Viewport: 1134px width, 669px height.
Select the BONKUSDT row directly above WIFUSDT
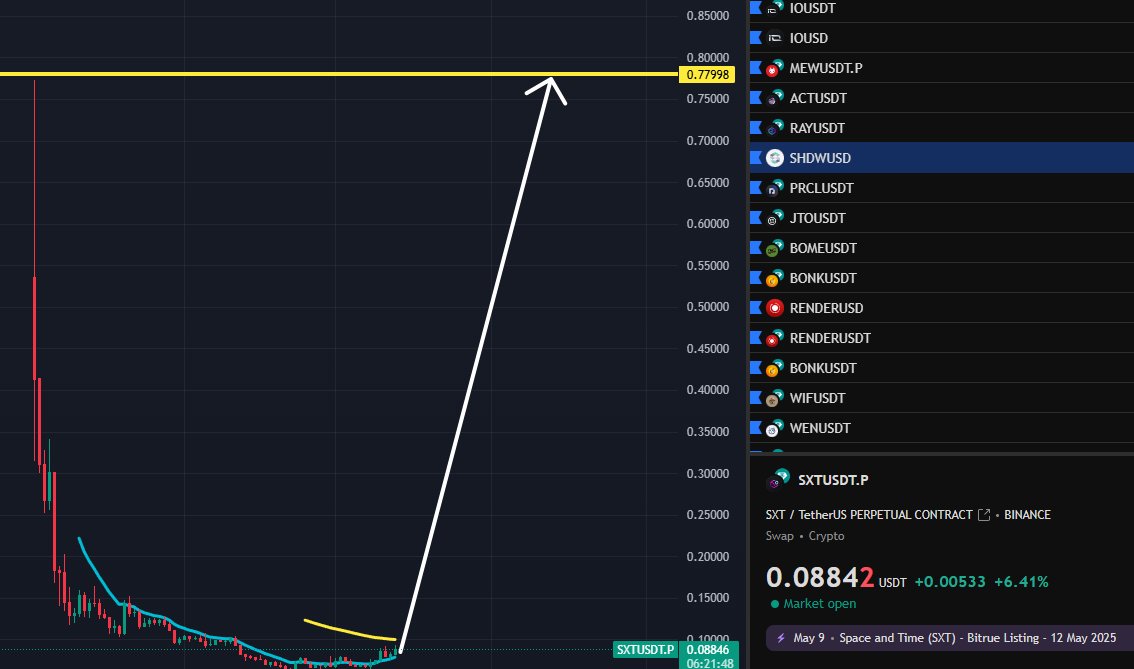coord(942,368)
